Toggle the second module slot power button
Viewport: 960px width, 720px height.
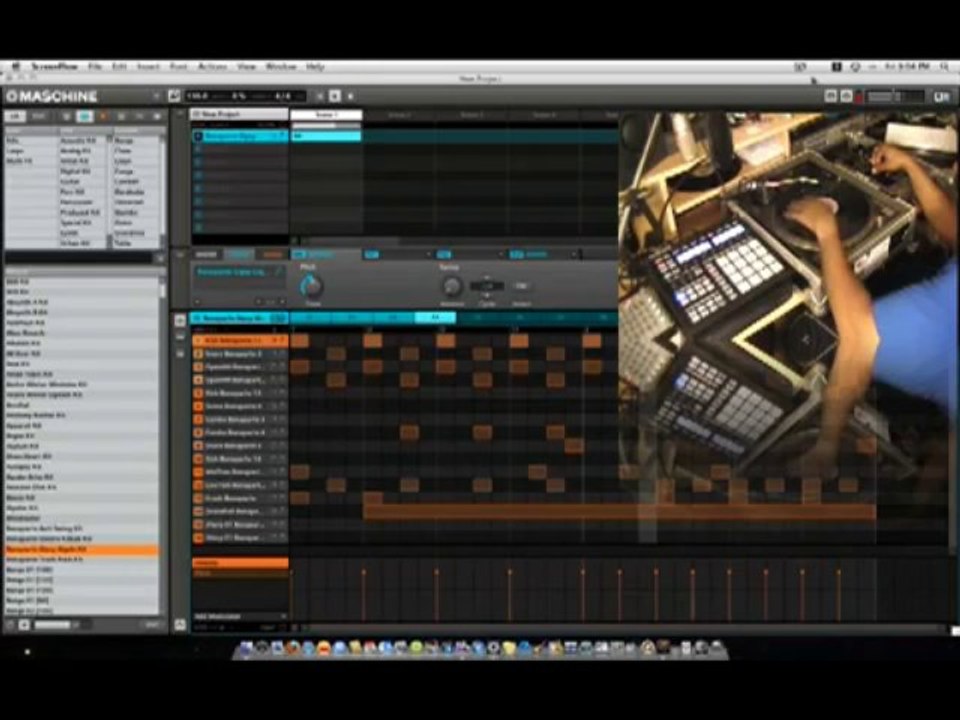pyautogui.click(x=372, y=254)
